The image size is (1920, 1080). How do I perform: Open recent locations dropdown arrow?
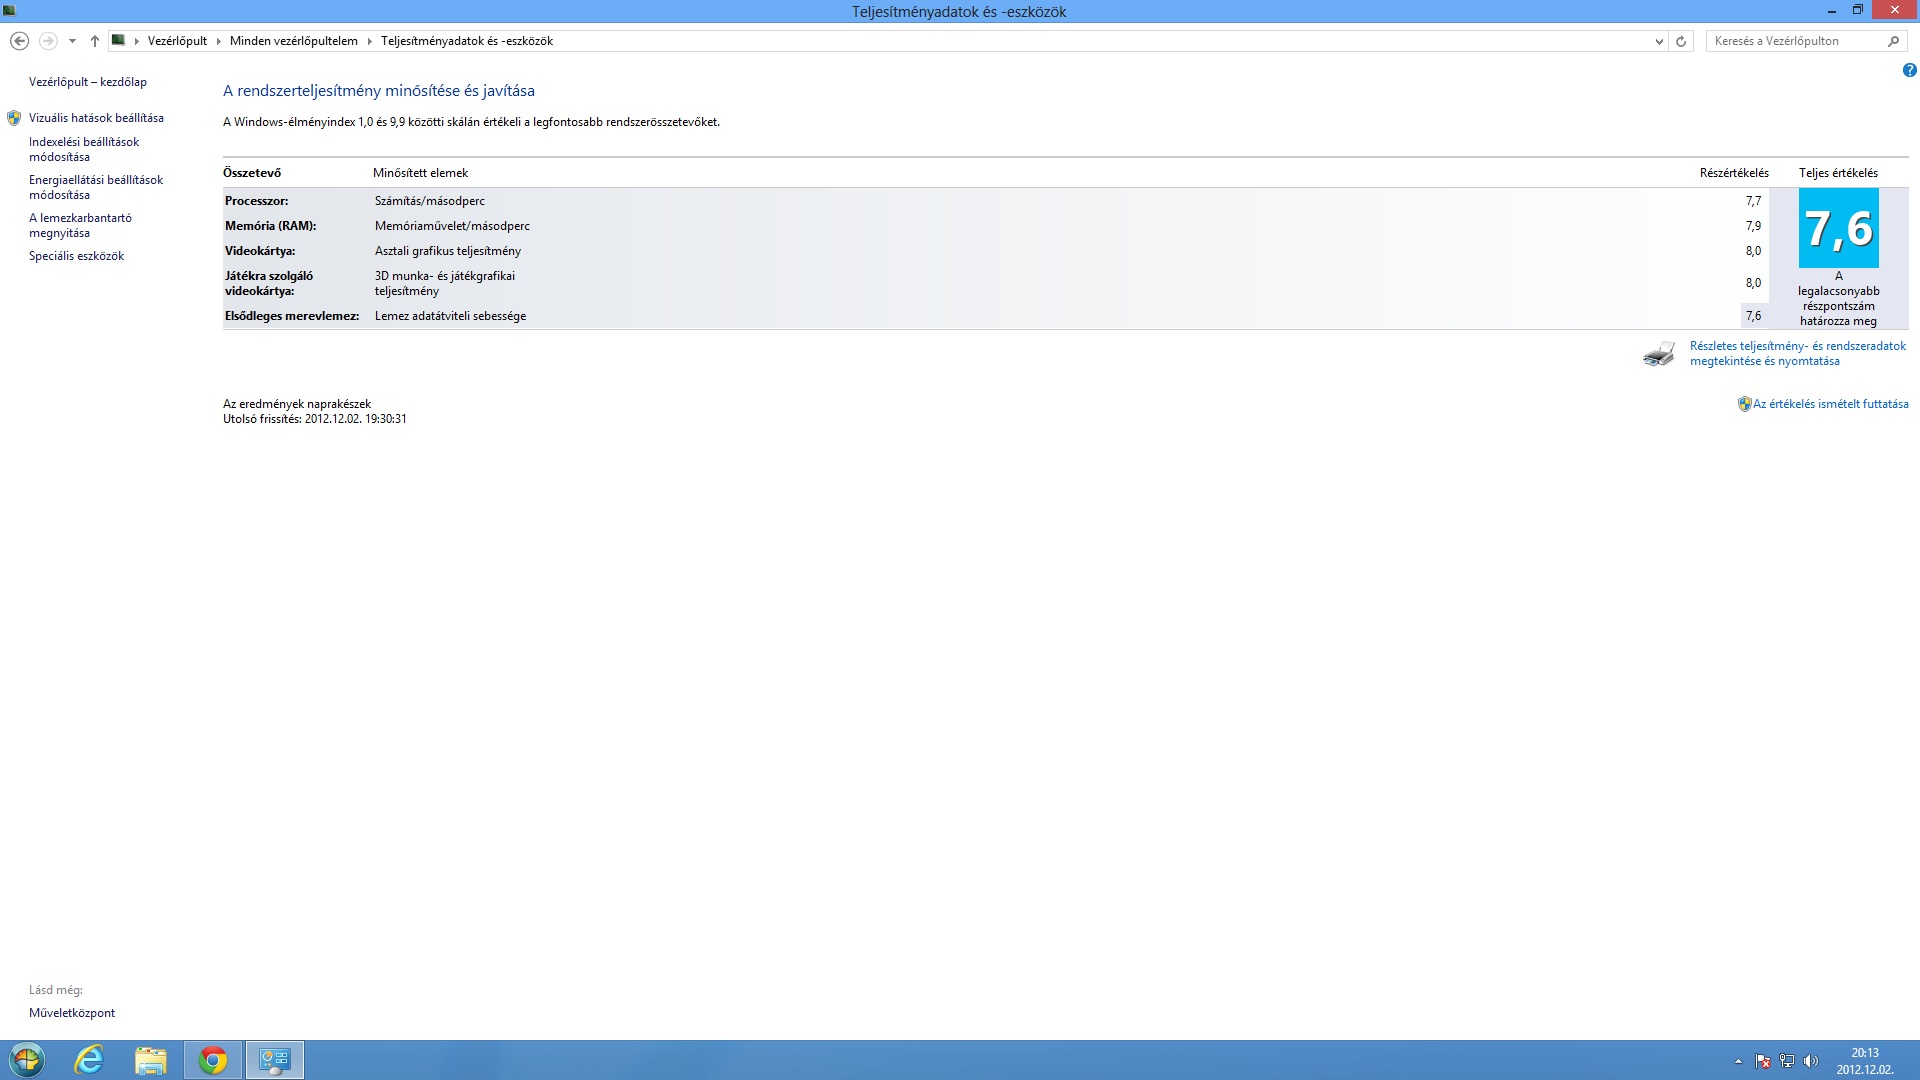point(72,41)
